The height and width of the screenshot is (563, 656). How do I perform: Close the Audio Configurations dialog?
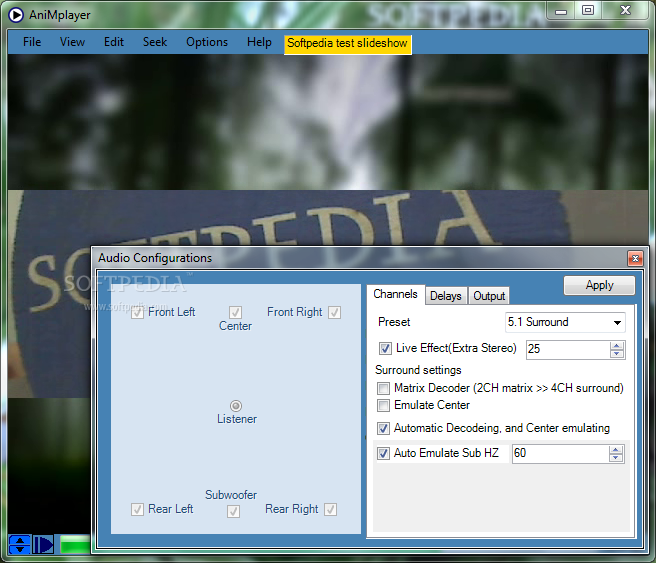click(635, 258)
